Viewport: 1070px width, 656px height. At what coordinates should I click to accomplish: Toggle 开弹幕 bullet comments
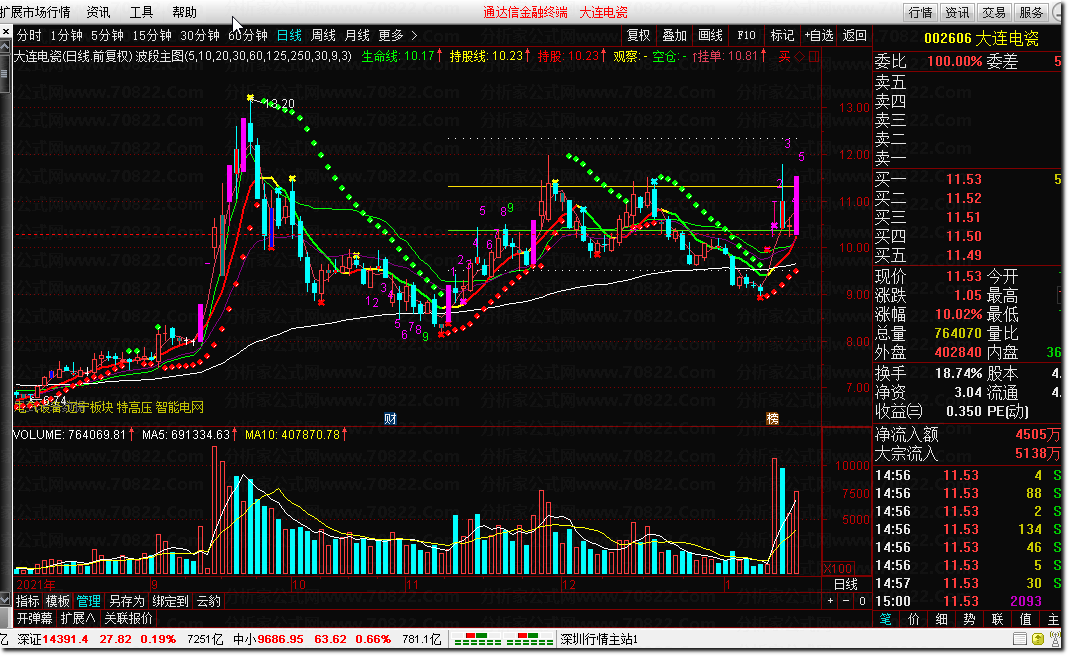pyautogui.click(x=35, y=618)
